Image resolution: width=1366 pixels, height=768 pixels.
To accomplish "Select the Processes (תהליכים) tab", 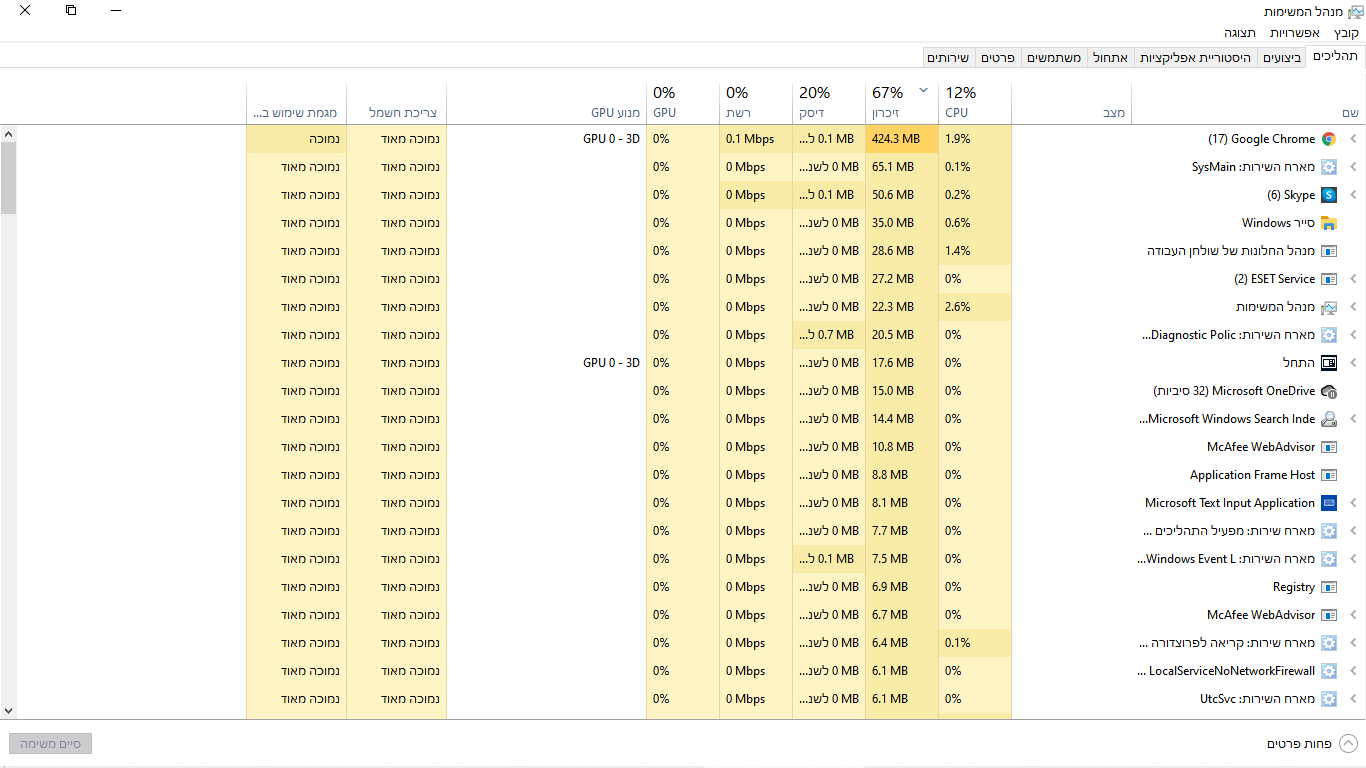I will 1335,57.
